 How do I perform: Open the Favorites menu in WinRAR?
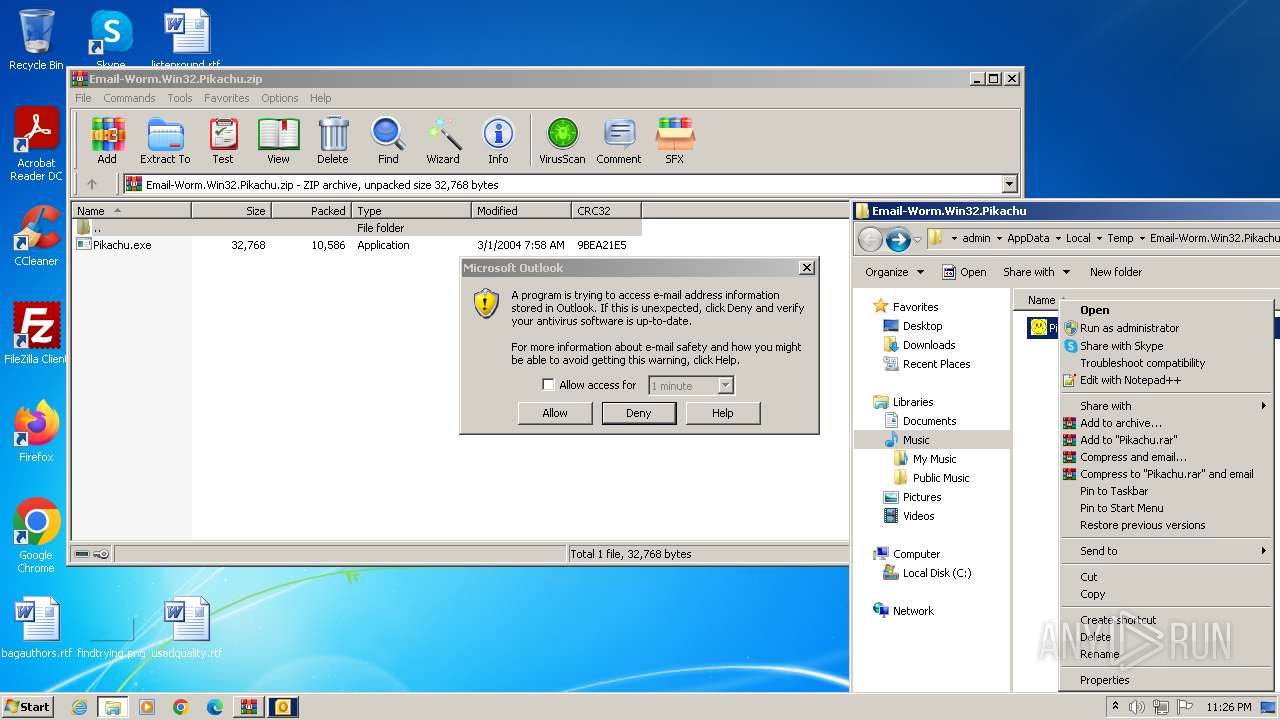tap(227, 98)
